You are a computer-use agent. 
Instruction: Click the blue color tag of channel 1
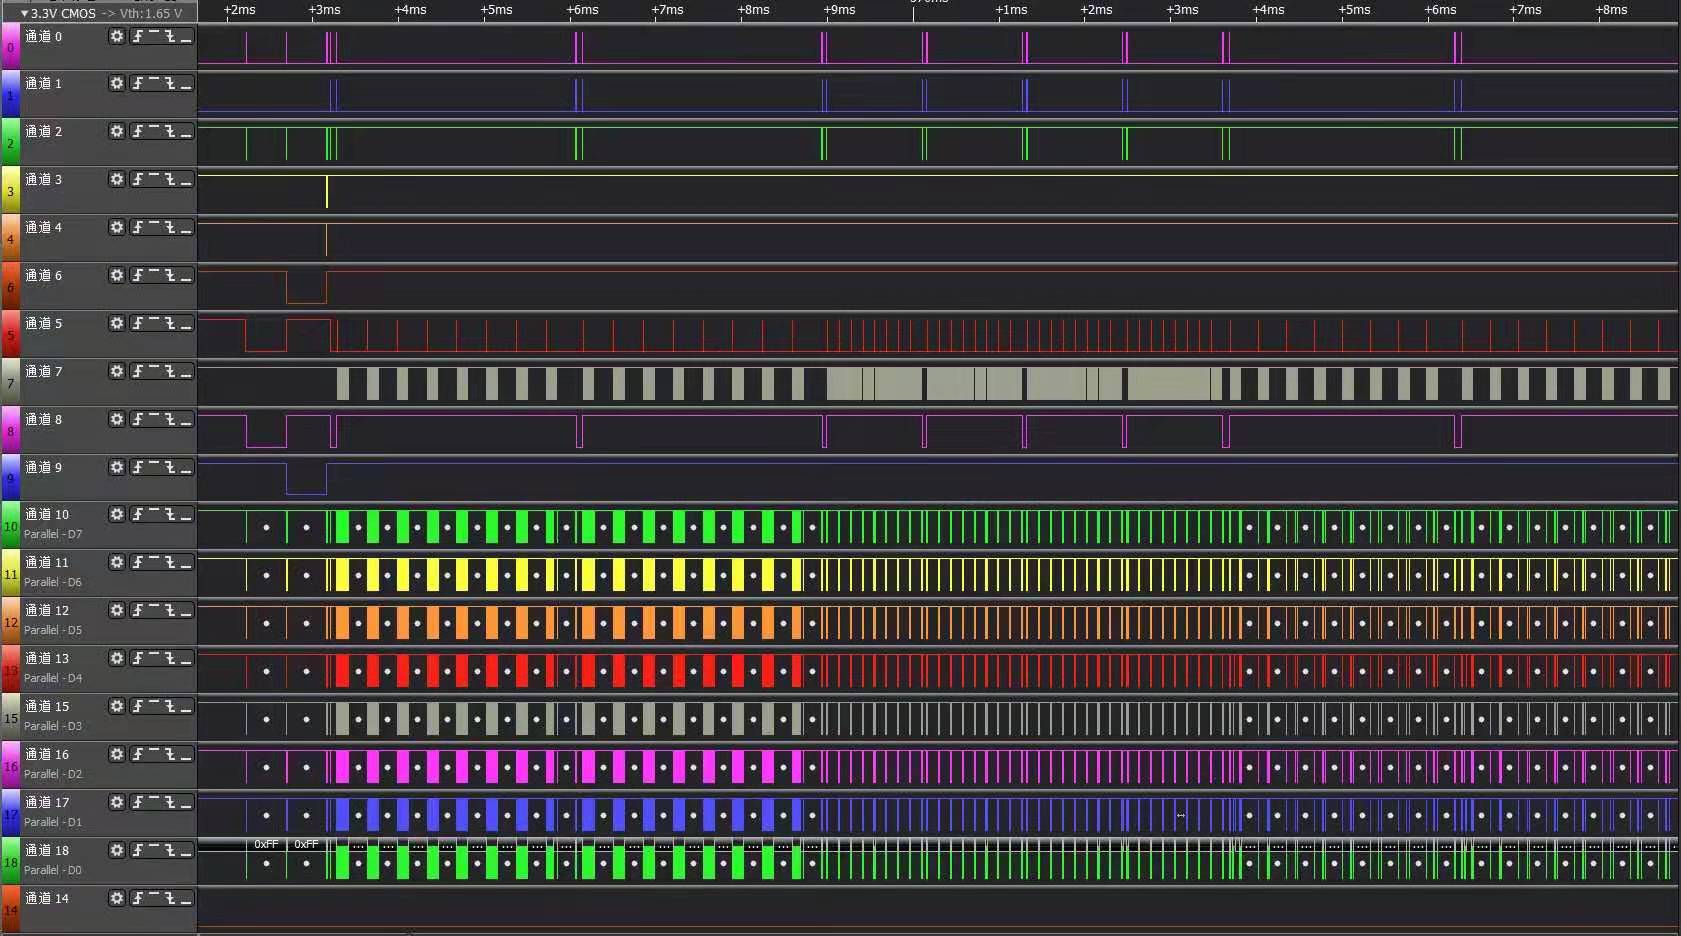(x=10, y=95)
